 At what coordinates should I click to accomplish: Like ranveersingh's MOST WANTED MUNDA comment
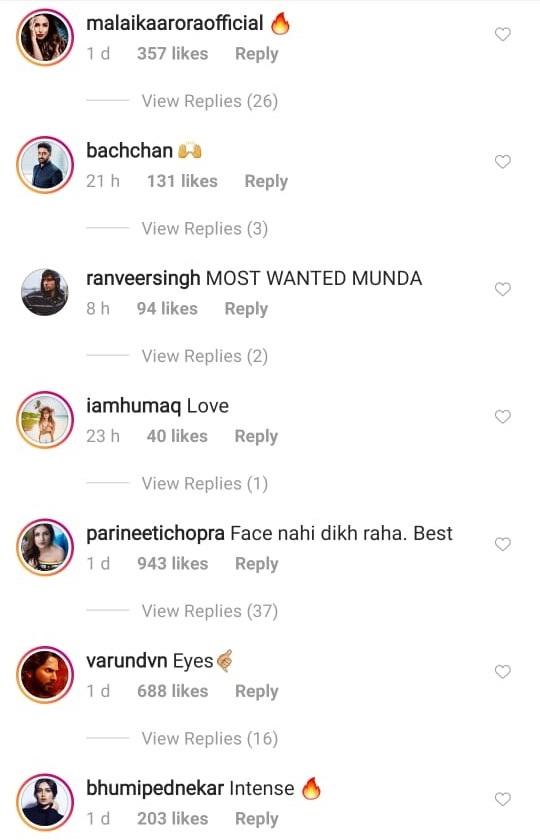[502, 289]
